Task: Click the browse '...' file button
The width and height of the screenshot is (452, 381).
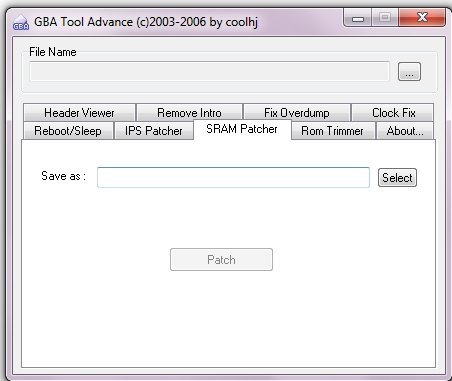Action: [409, 72]
